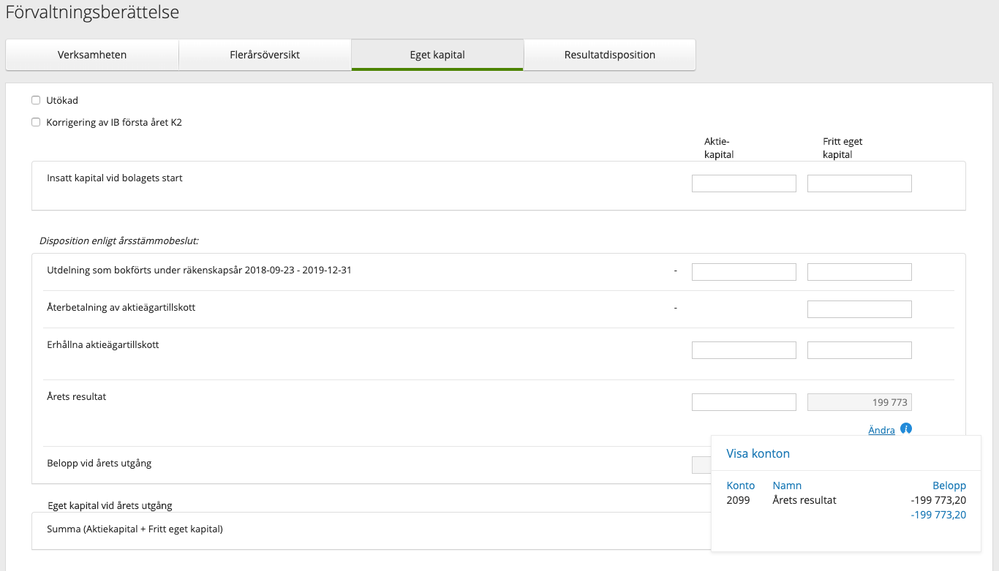Focus Fritt eget kapital field for Insatt kapital
The image size is (999, 571).
point(859,184)
